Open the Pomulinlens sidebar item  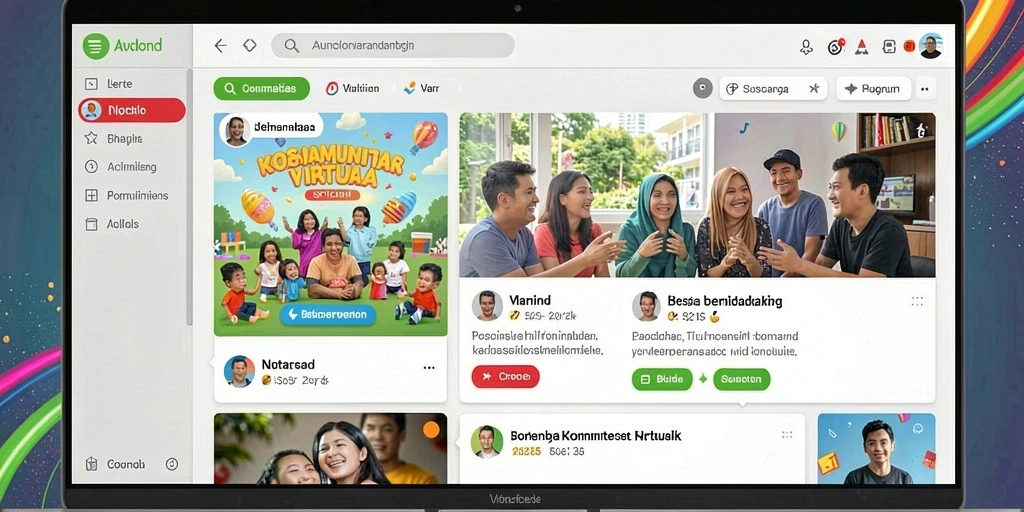pyautogui.click(x=131, y=195)
